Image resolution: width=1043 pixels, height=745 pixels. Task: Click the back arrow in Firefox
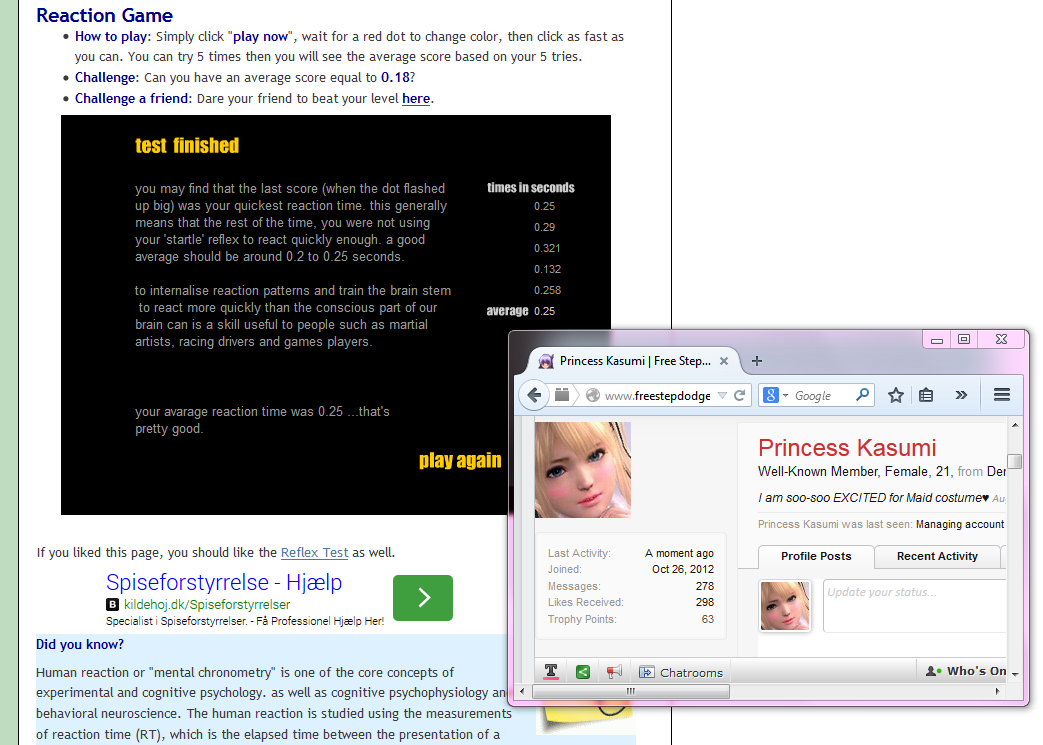click(x=533, y=395)
